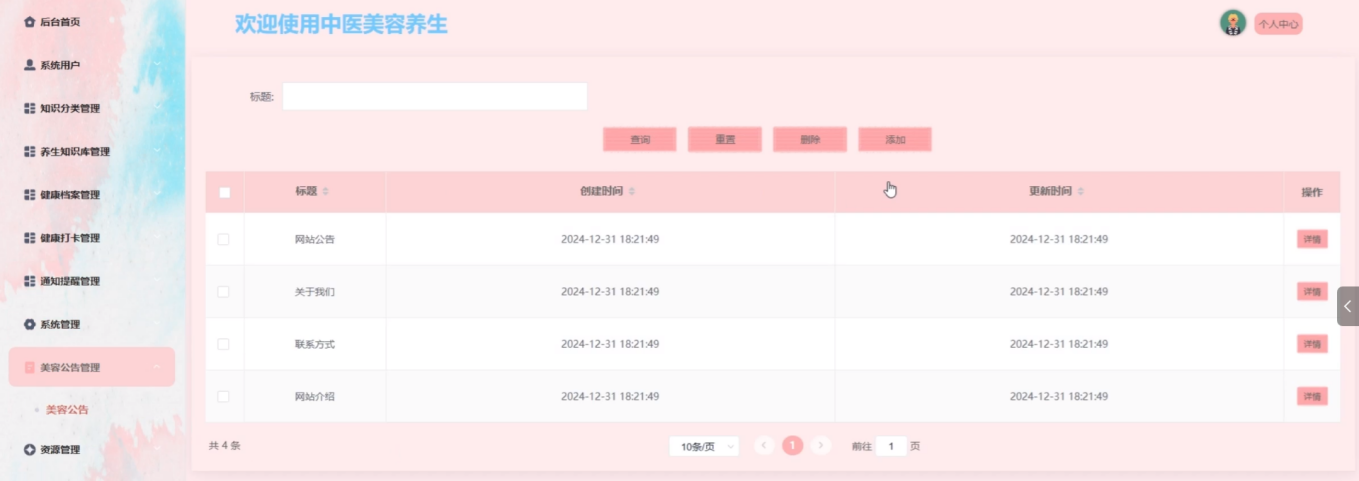Click the grid icon beside 通知提醒管理
1359x481 pixels.
[29, 280]
